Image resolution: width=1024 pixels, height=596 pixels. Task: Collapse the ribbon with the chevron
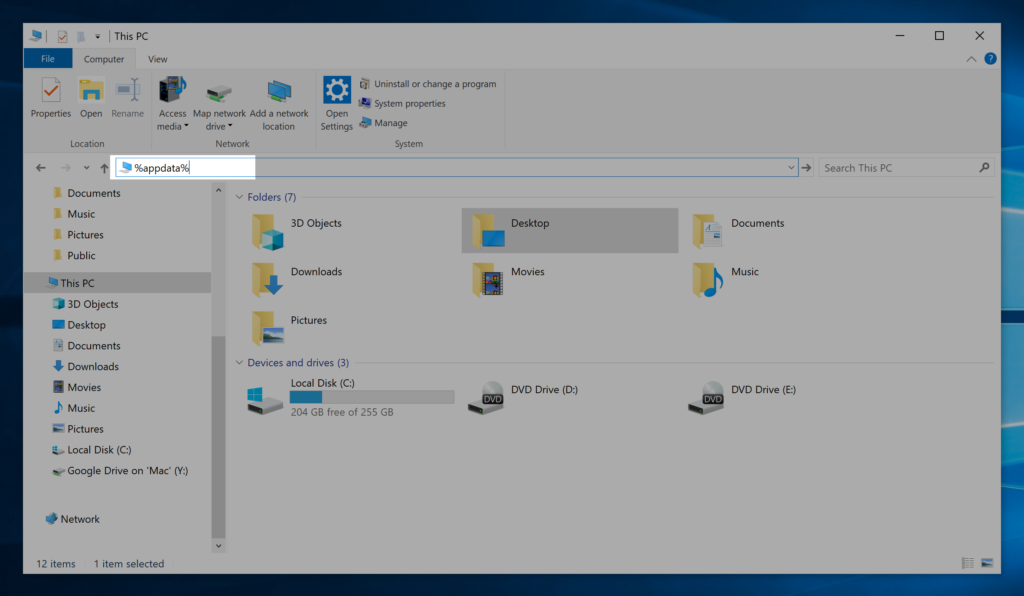tap(971, 59)
